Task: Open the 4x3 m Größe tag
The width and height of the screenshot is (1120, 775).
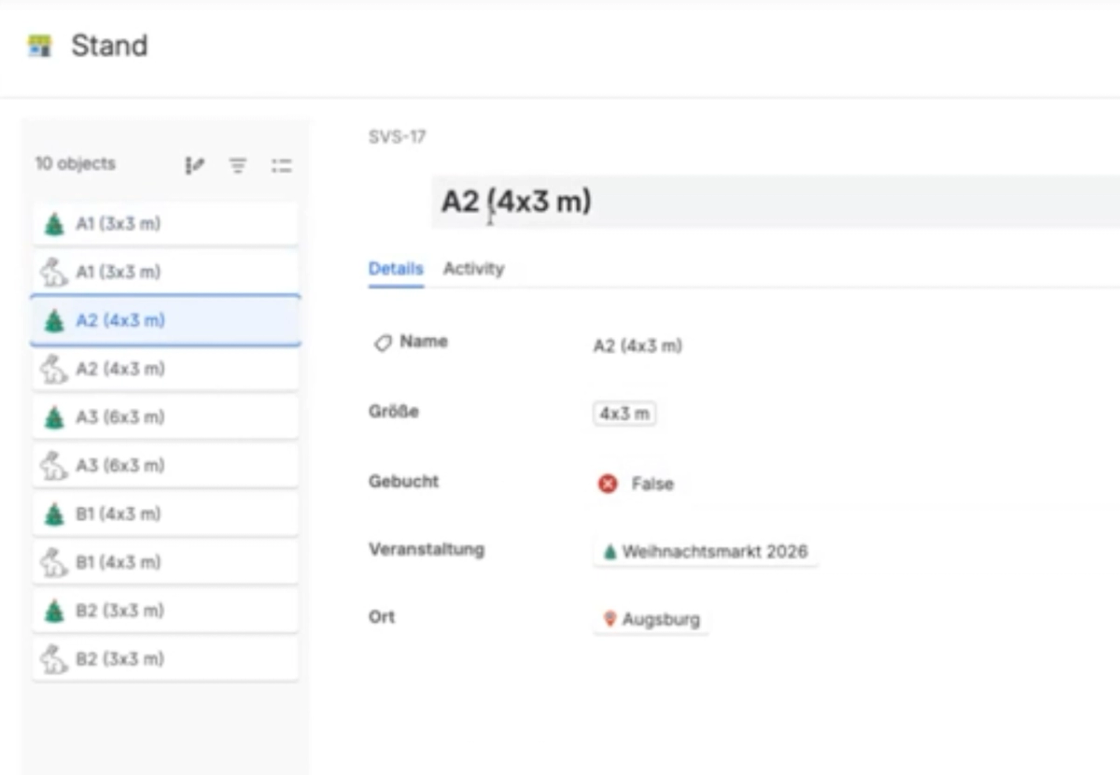Action: (624, 414)
